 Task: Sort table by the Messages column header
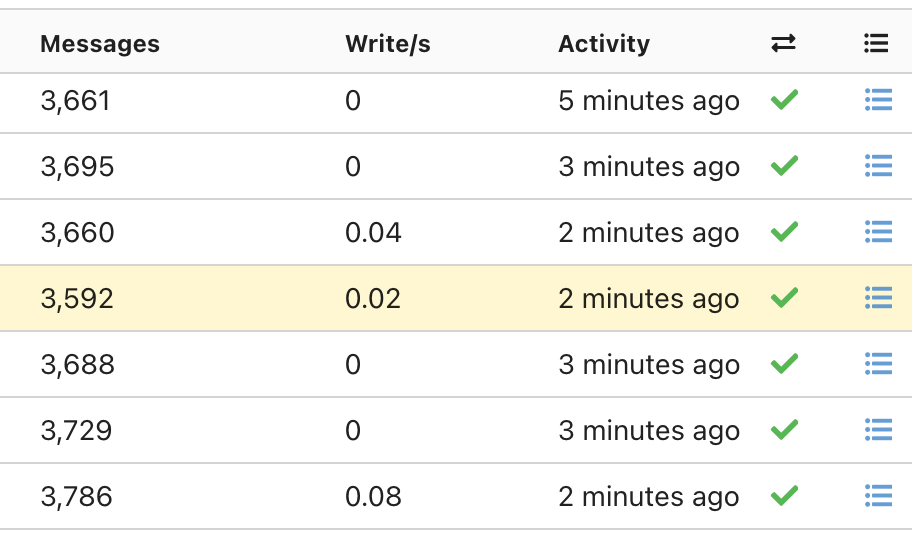(x=100, y=44)
